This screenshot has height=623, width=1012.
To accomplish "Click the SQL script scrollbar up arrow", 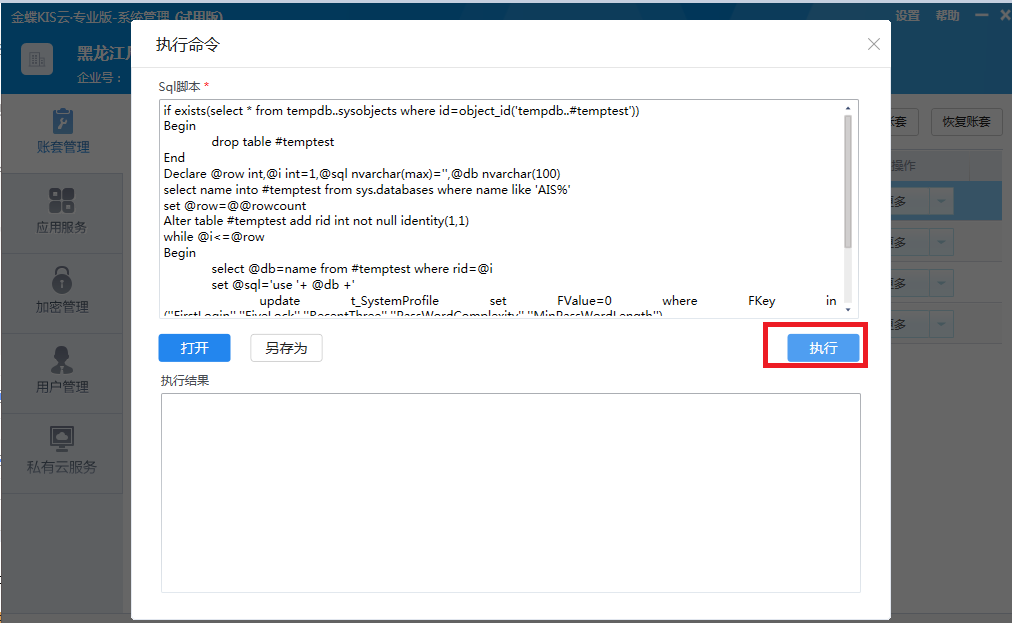I will tap(848, 108).
